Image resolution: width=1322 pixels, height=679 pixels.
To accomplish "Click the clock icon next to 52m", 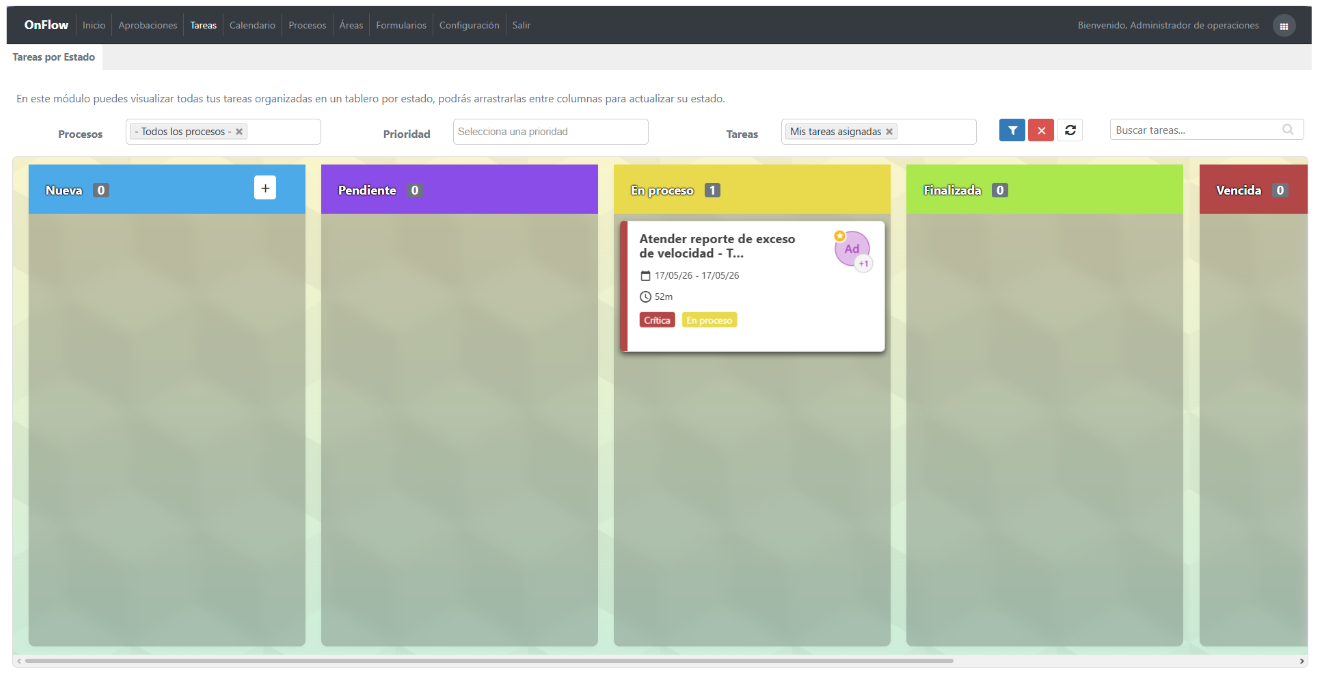I will coord(645,297).
